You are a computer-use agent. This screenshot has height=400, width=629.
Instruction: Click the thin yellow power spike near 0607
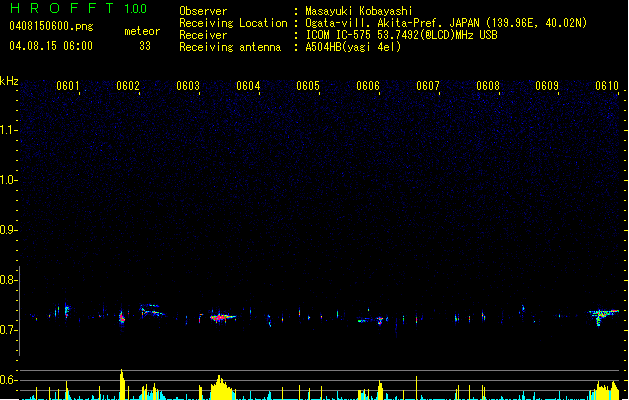click(416, 388)
